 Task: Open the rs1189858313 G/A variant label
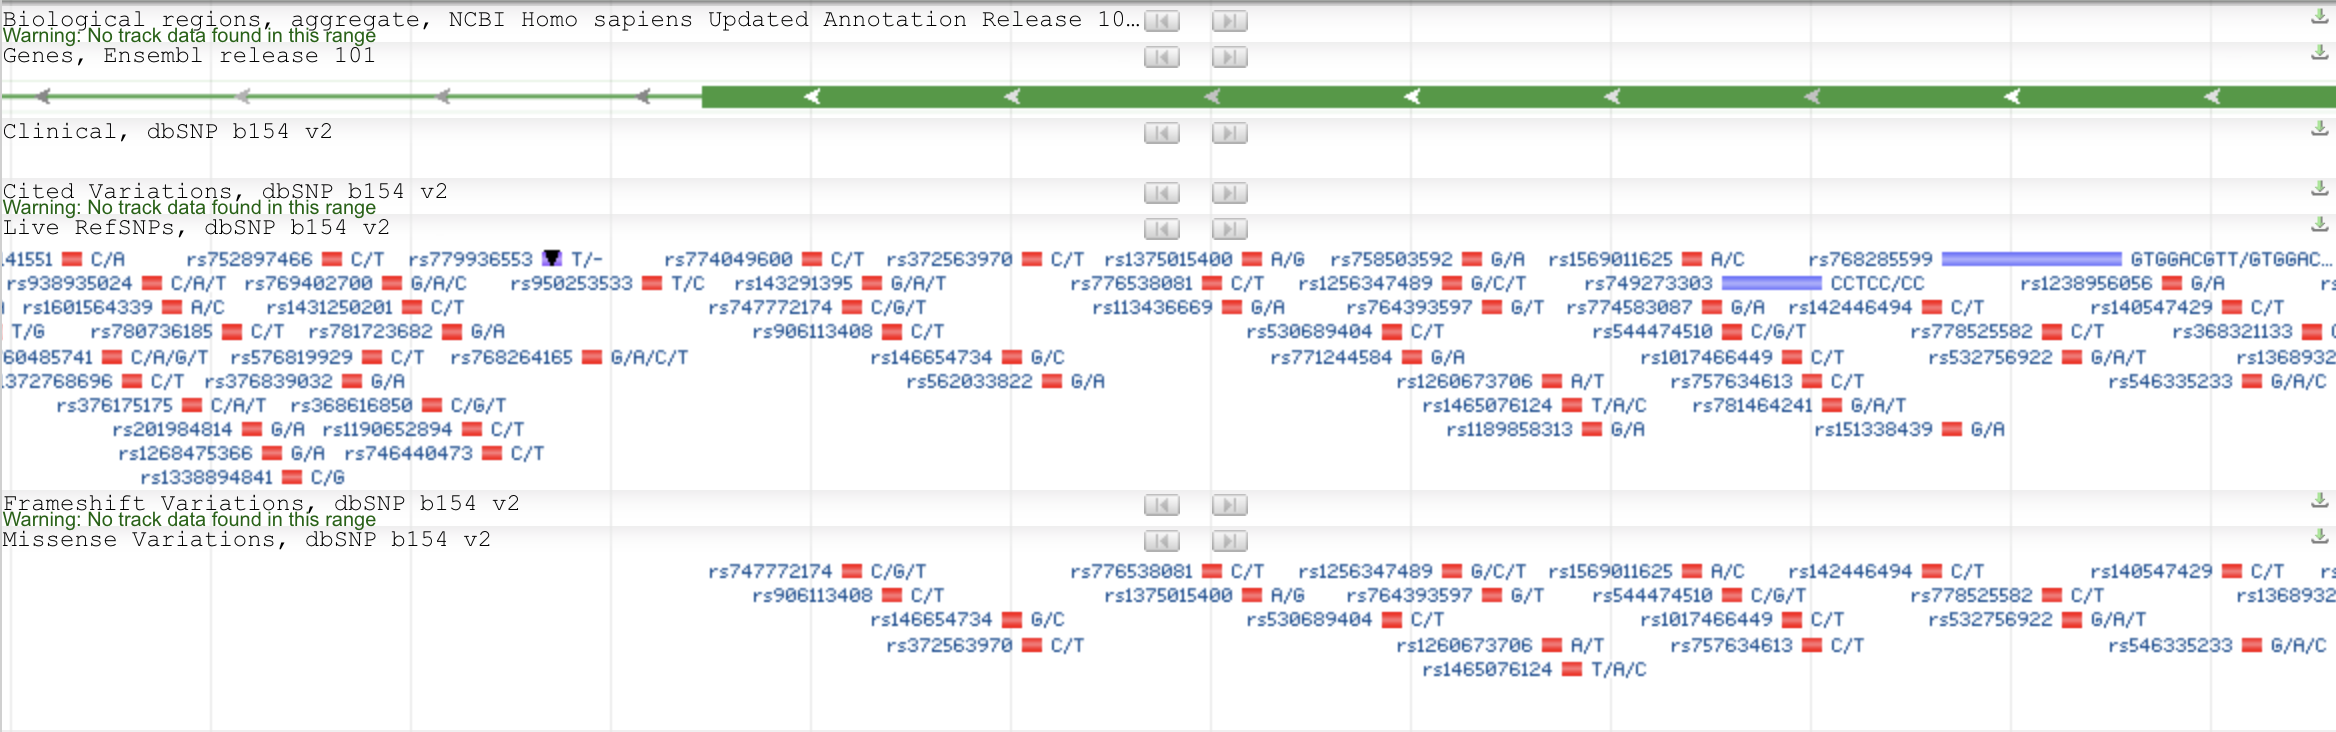click(x=1509, y=430)
